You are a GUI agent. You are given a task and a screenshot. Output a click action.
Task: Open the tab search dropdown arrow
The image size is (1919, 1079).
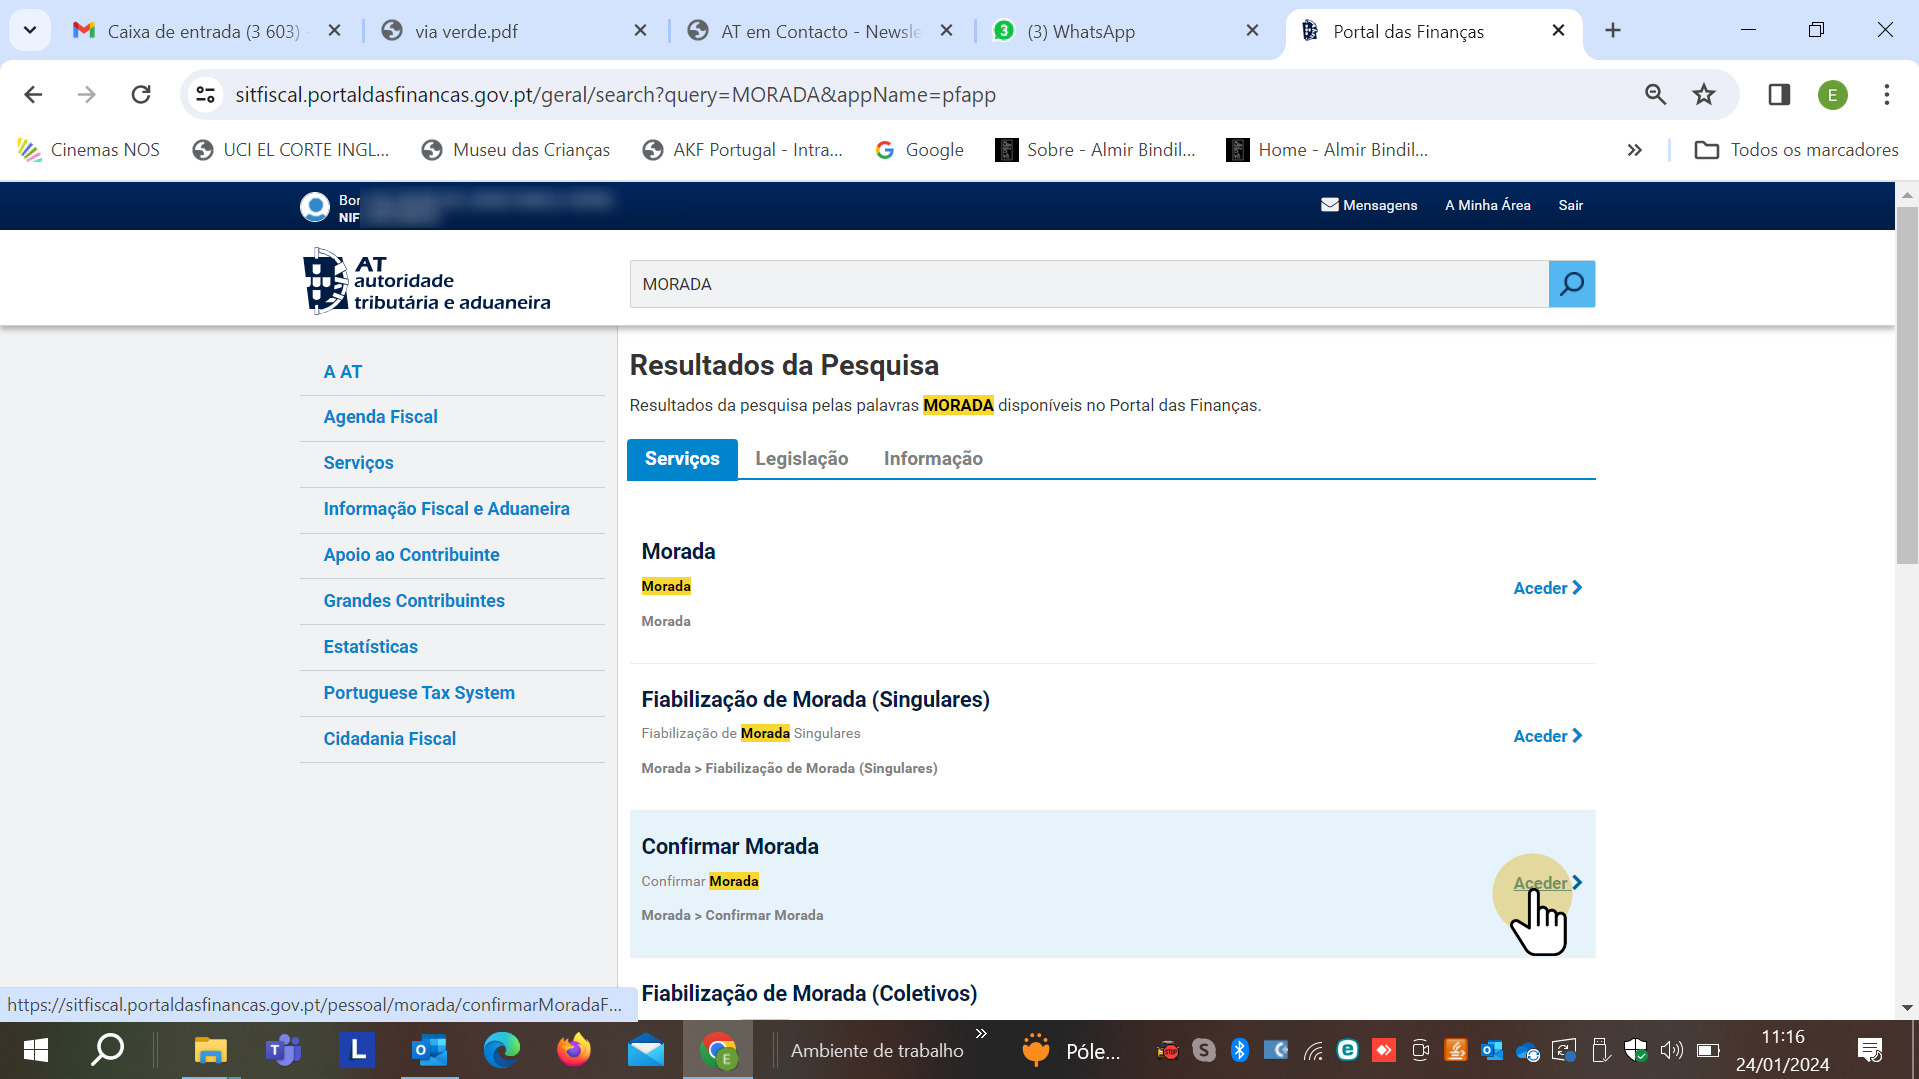click(30, 30)
